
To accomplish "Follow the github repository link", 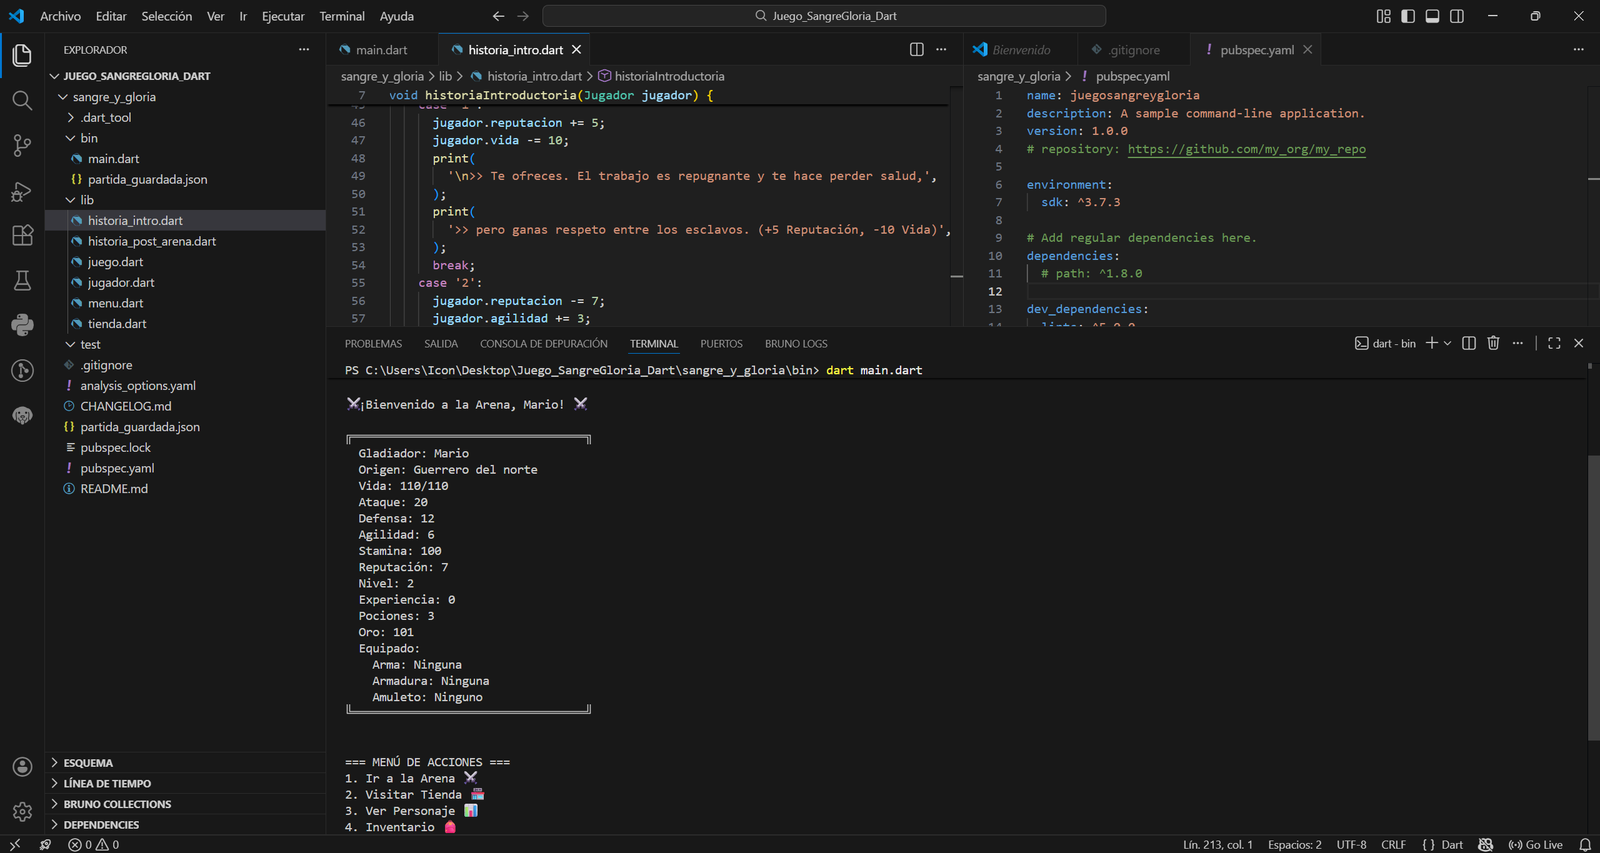I will pos(1246,149).
